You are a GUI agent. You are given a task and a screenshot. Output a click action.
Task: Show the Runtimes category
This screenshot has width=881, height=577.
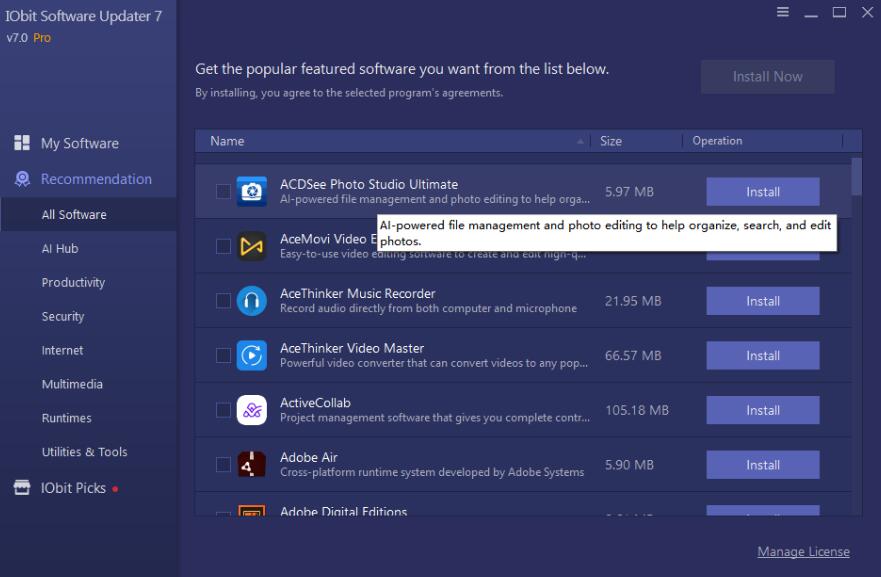[66, 418]
